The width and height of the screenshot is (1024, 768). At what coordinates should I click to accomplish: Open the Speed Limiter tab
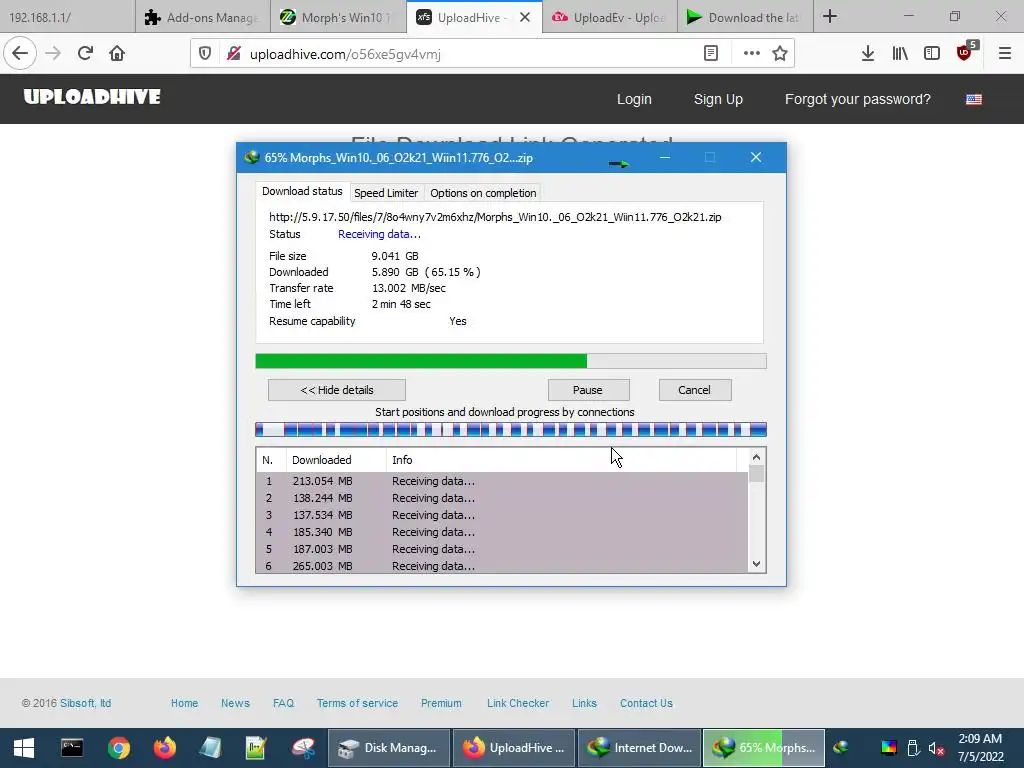coord(386,193)
